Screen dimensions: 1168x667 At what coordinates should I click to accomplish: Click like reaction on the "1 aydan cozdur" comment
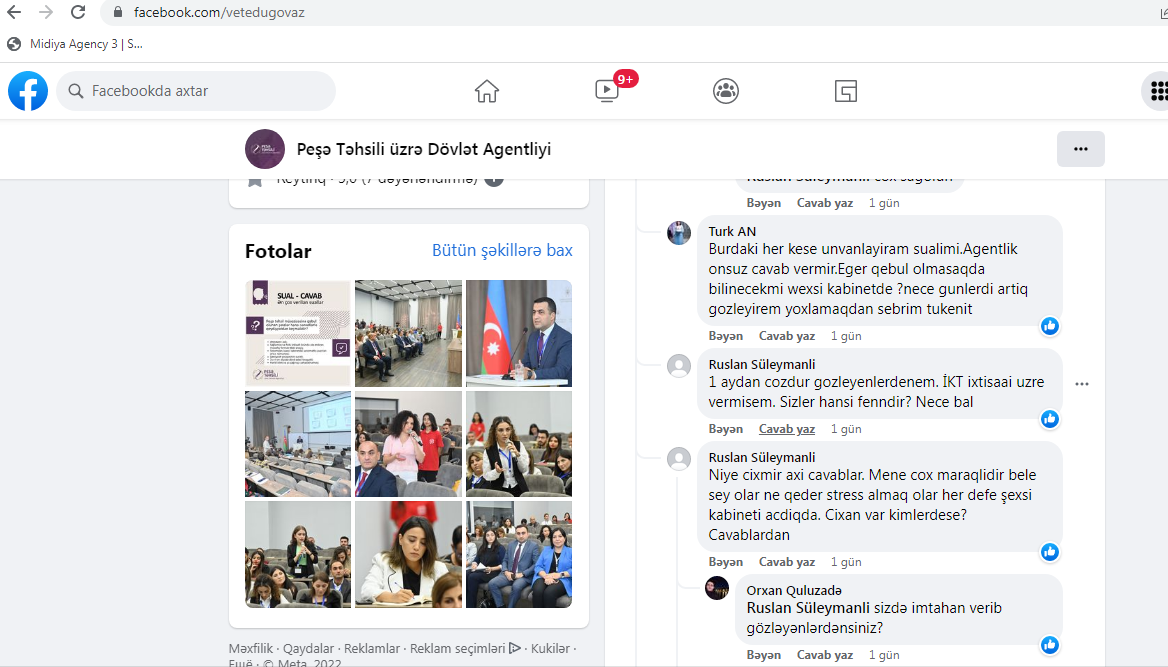coord(1050,419)
